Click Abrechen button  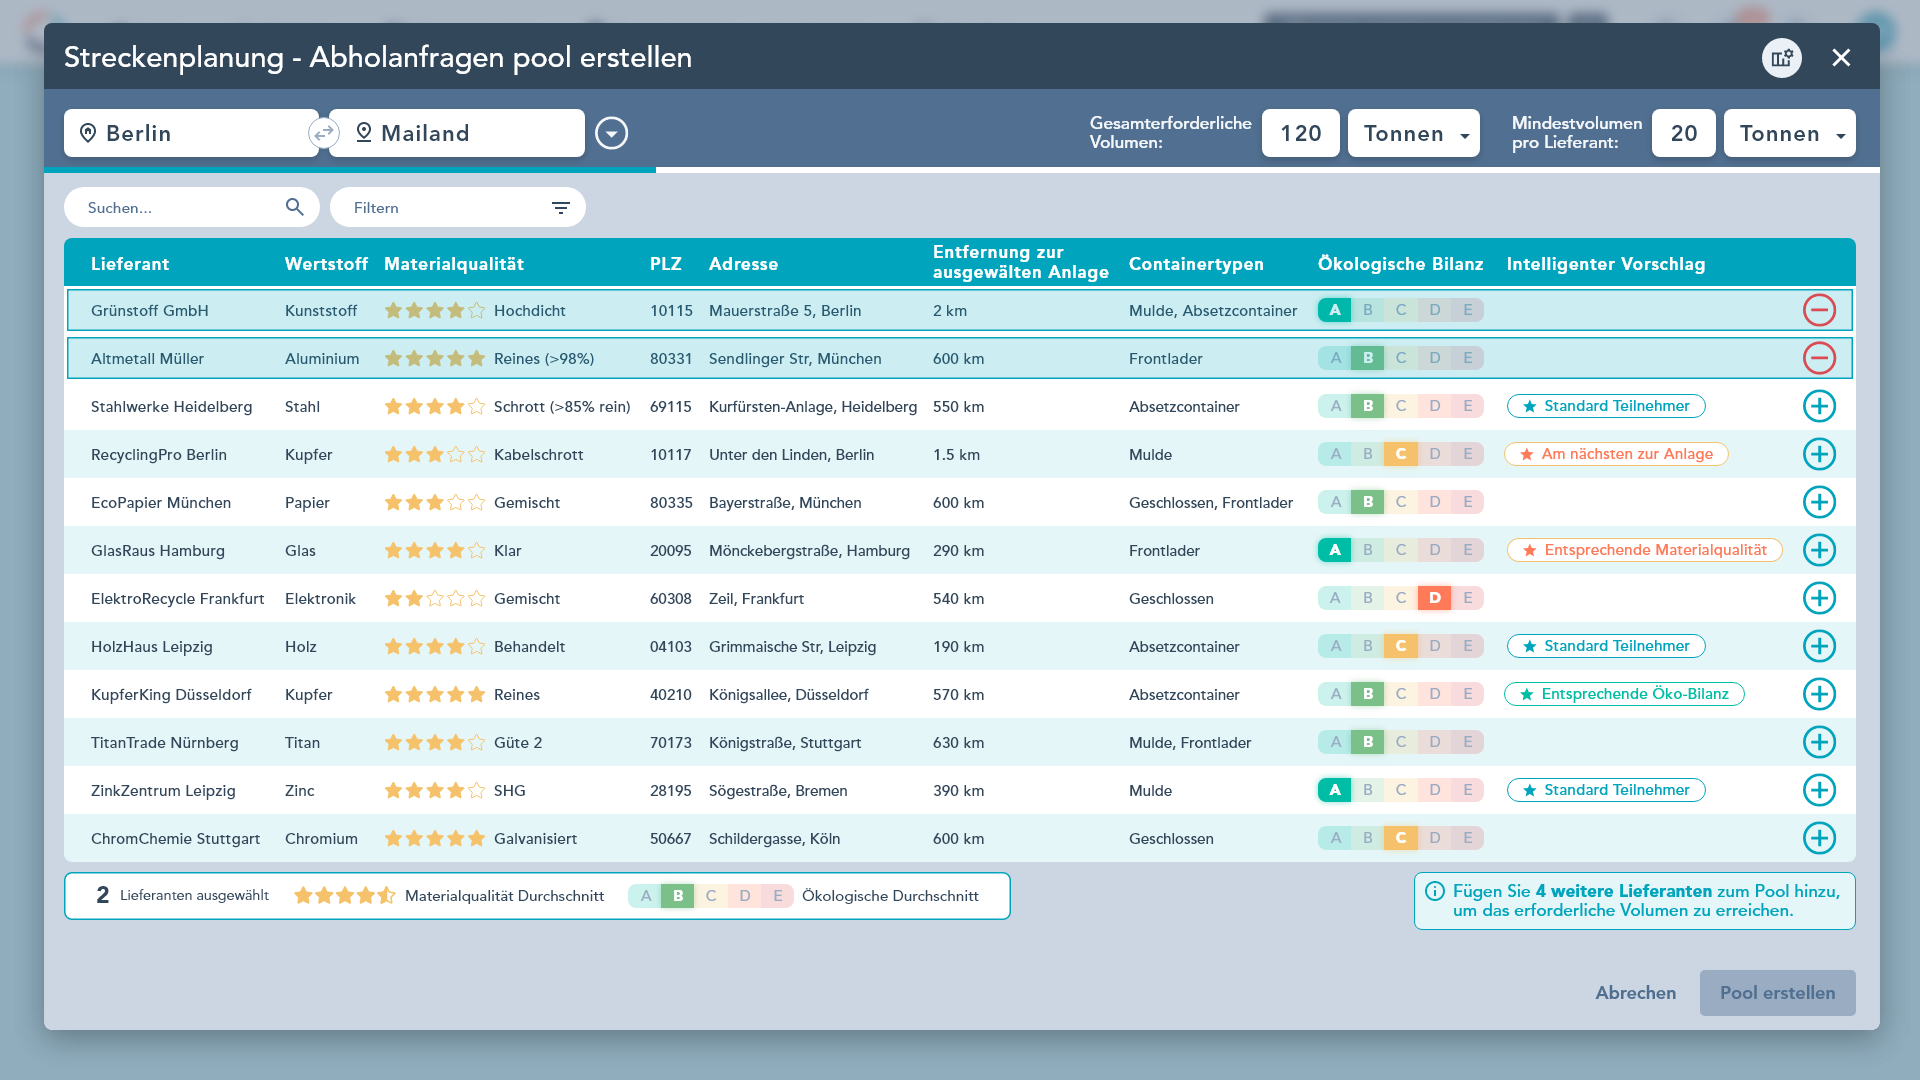(x=1635, y=993)
